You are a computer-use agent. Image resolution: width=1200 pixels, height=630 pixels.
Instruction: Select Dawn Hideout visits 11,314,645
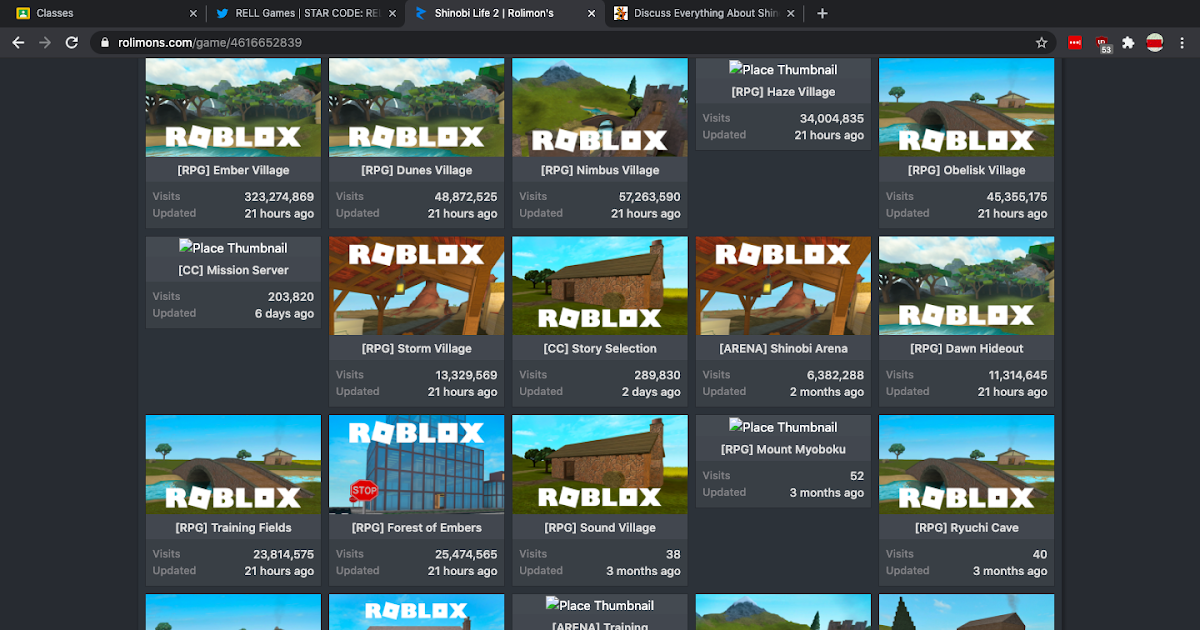[x=1016, y=376]
